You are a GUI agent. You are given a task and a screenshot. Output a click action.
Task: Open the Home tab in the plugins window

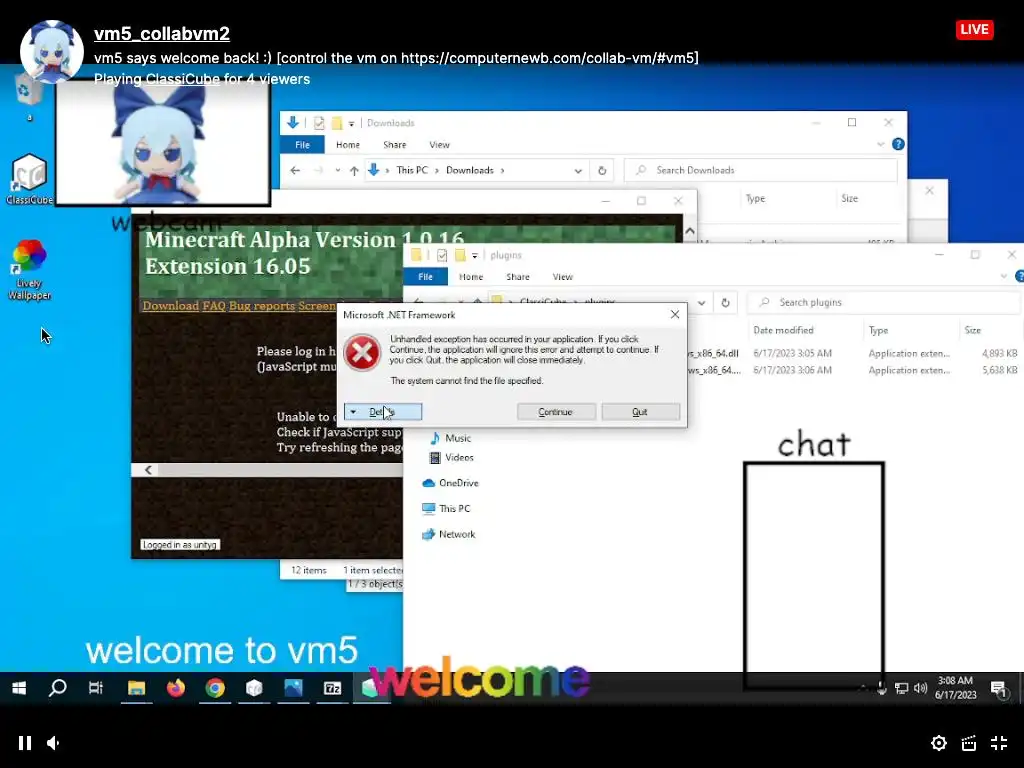[471, 277]
